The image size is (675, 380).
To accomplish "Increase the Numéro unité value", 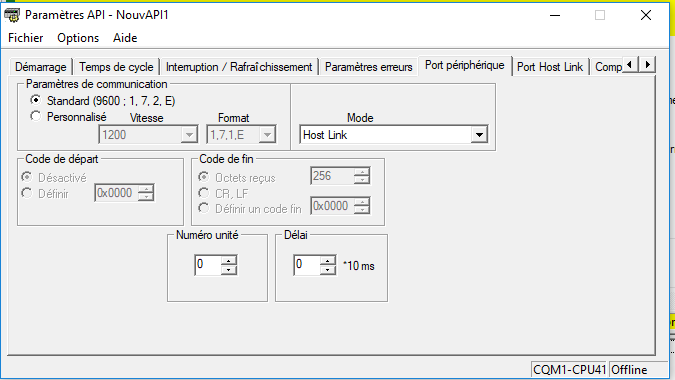I will (229, 261).
